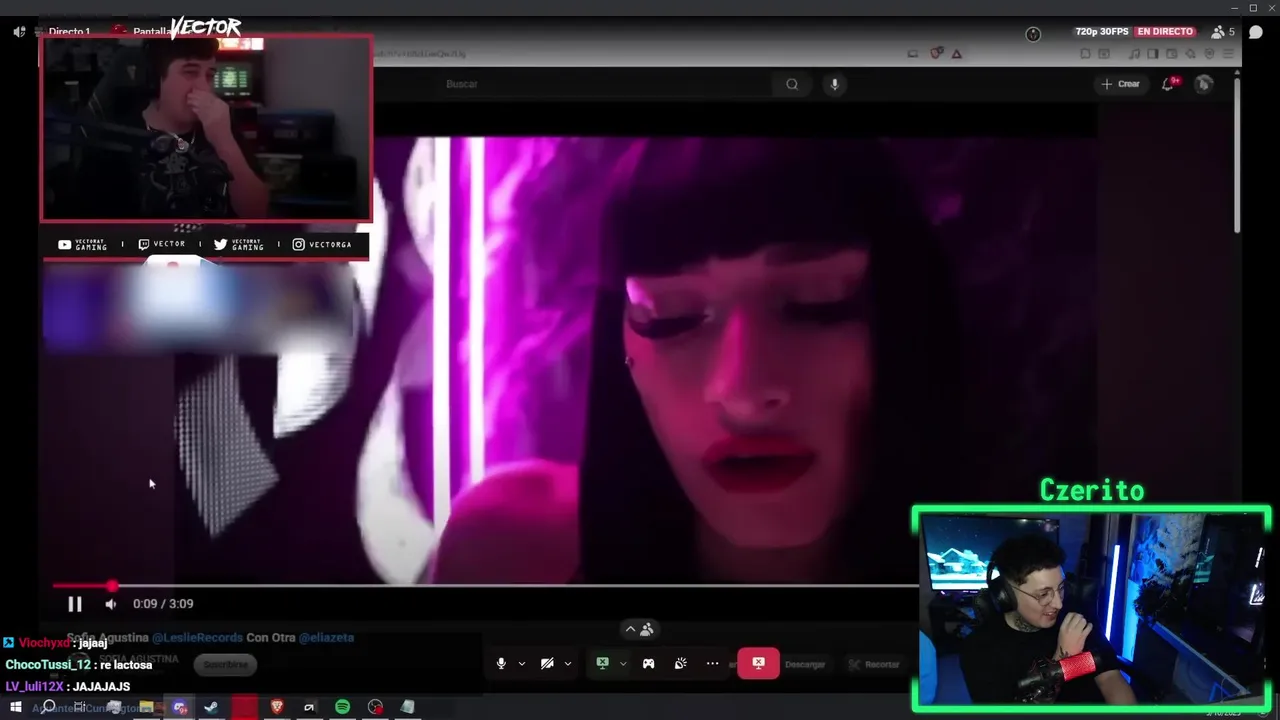Select the Pantalla stream tab
Viewport: 1280px width, 720px height.
tap(151, 32)
